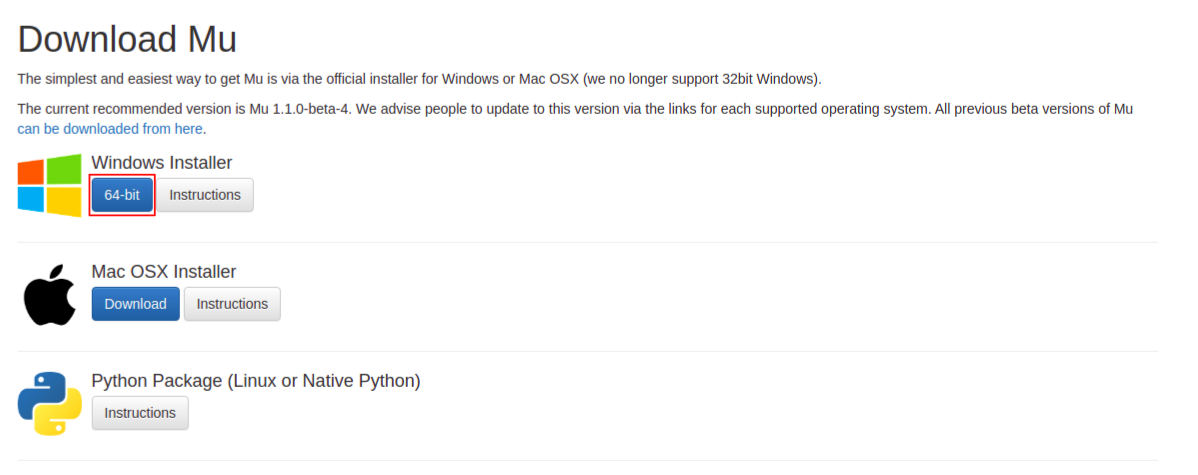1198x475 pixels.
Task: Download the Mac OSX installer
Action: coord(135,304)
